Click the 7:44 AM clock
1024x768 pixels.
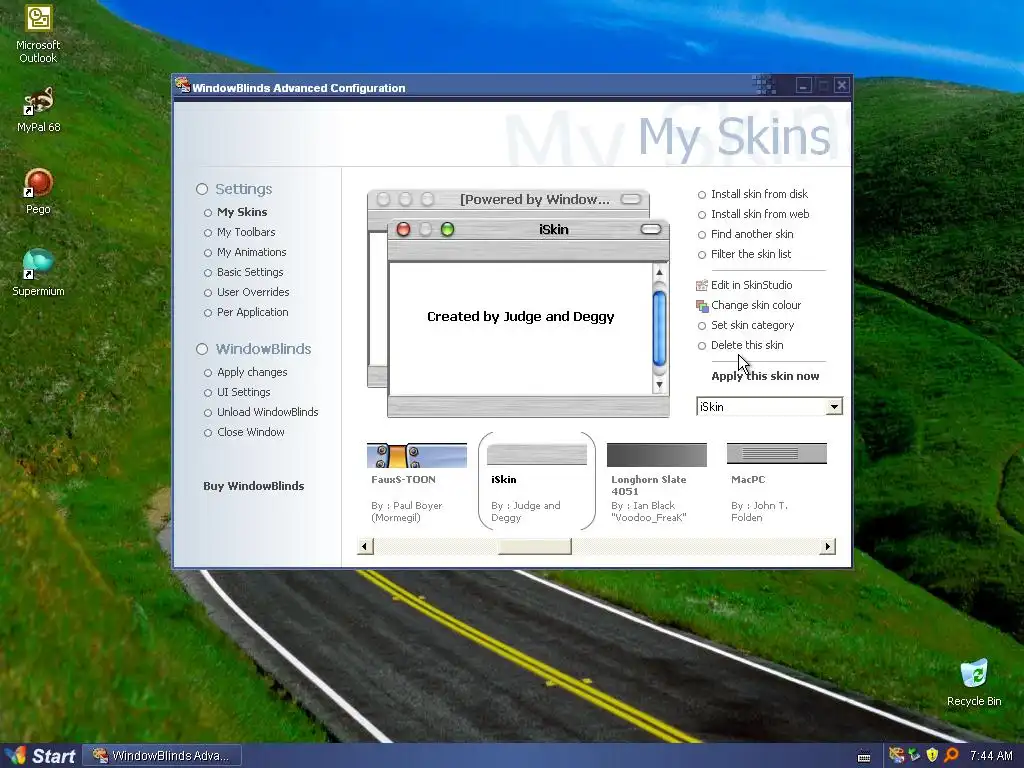tap(991, 756)
